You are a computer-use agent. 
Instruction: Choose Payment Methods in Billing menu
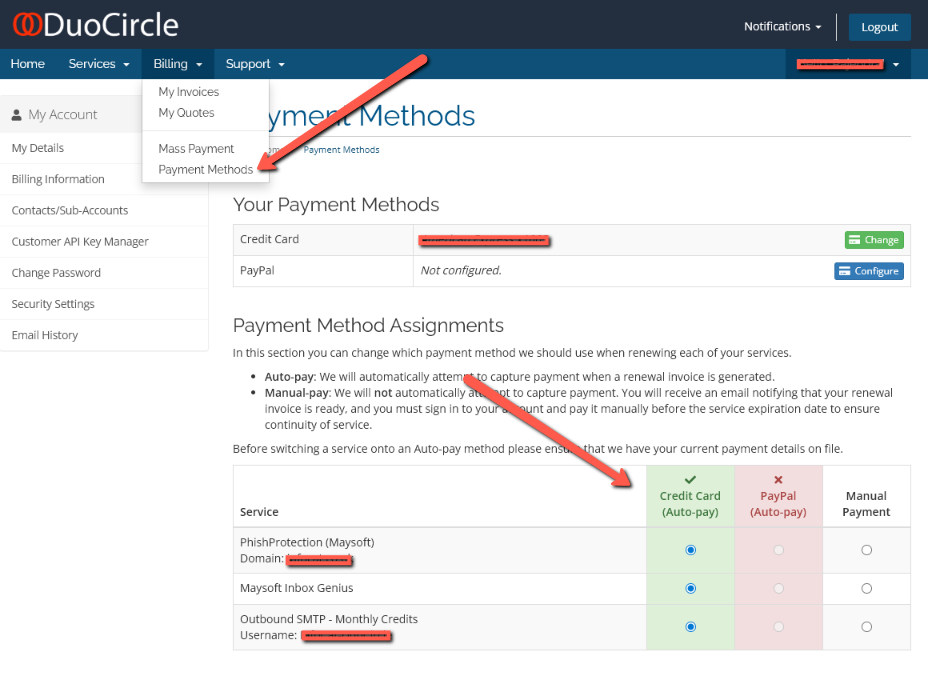[x=205, y=169]
